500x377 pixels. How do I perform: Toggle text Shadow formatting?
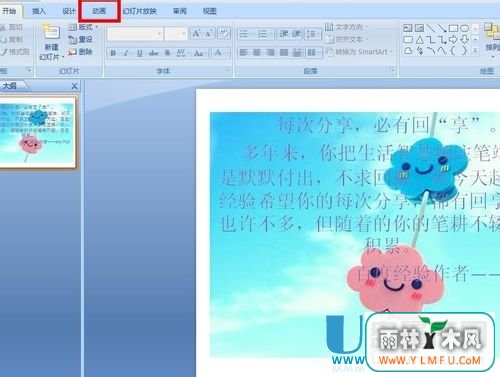[x=167, y=53]
